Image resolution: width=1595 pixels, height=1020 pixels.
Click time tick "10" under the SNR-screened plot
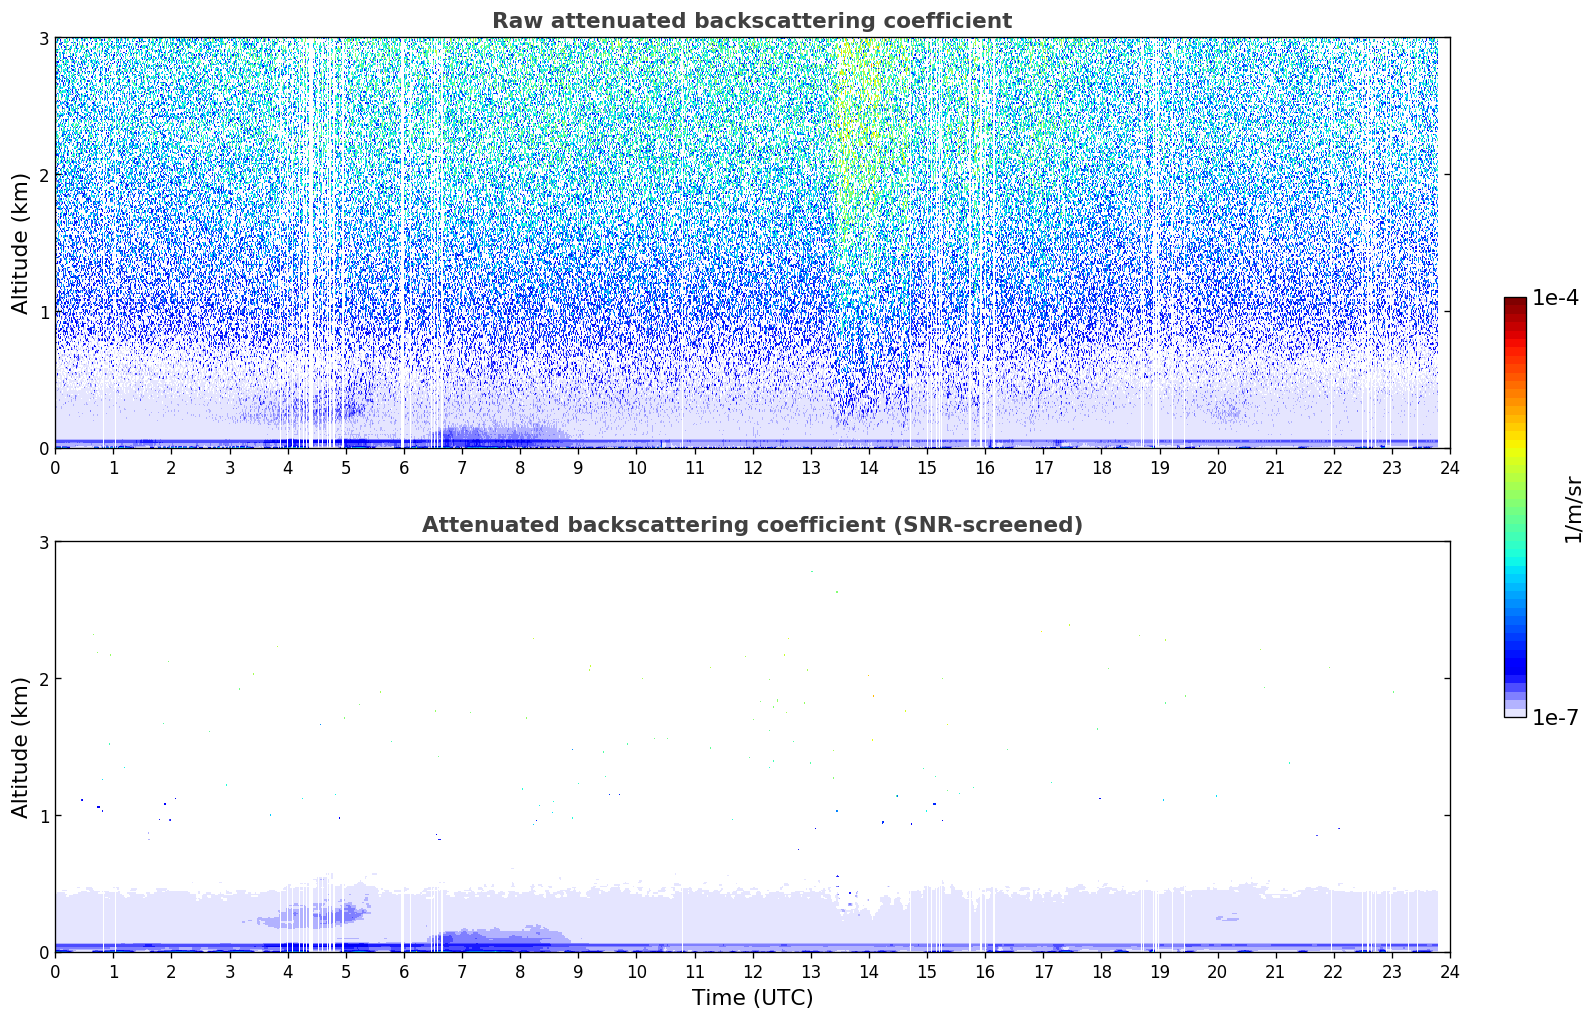click(636, 971)
